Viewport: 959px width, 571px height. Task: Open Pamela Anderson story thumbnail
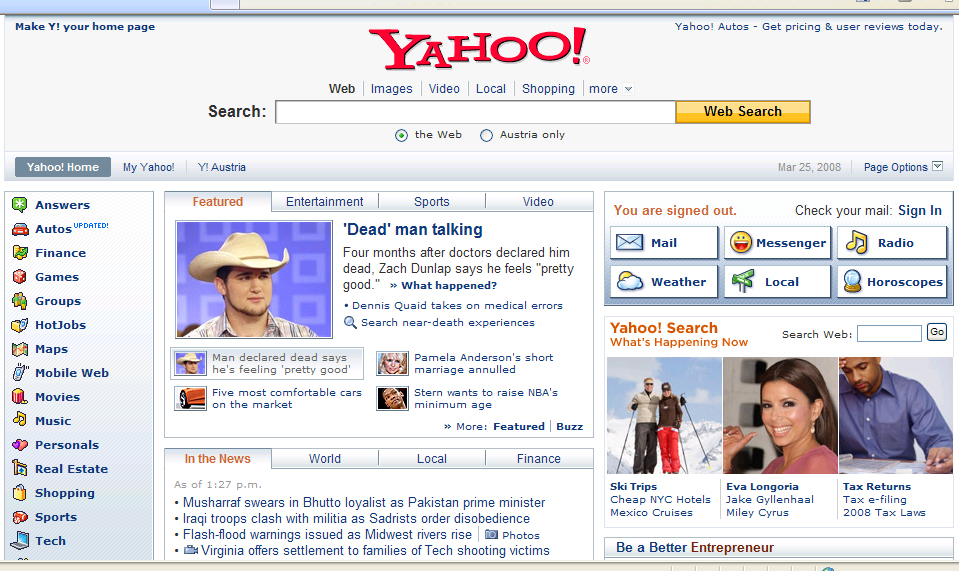pyautogui.click(x=392, y=363)
